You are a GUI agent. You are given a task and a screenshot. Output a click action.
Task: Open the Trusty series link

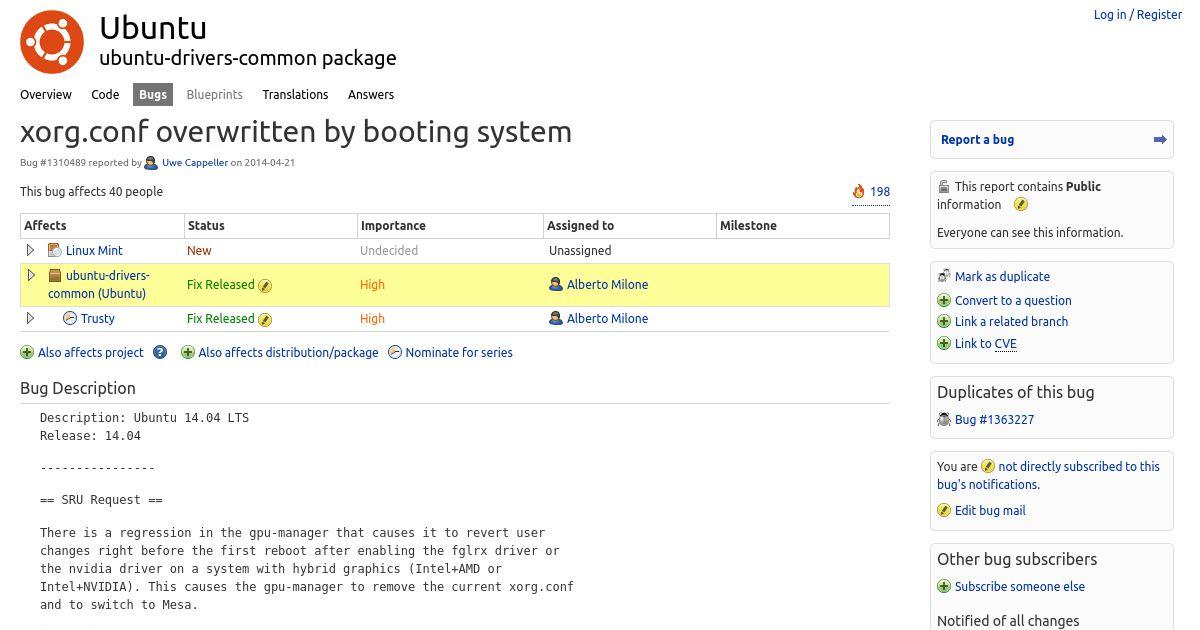coord(98,318)
